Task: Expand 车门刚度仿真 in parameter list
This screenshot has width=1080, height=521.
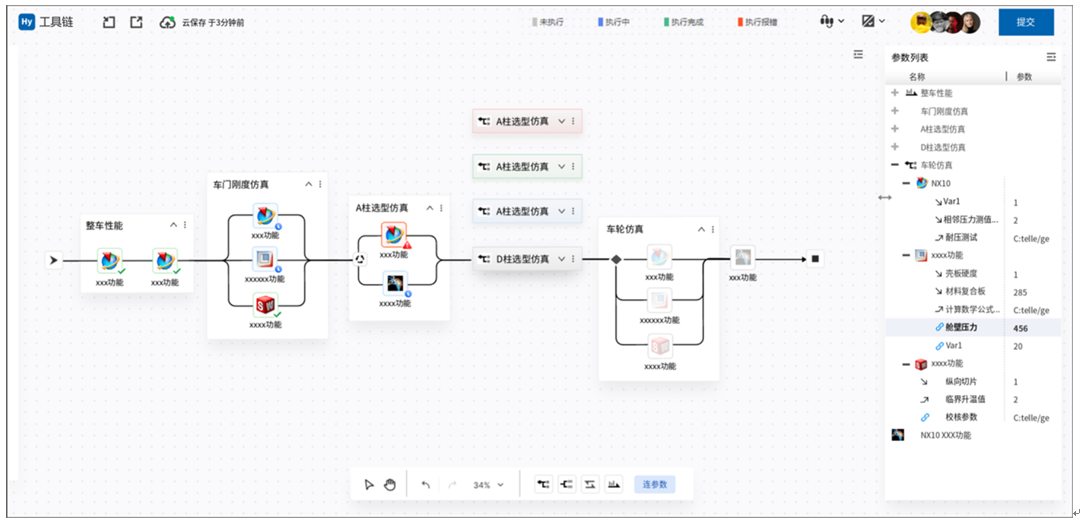Action: (x=895, y=111)
